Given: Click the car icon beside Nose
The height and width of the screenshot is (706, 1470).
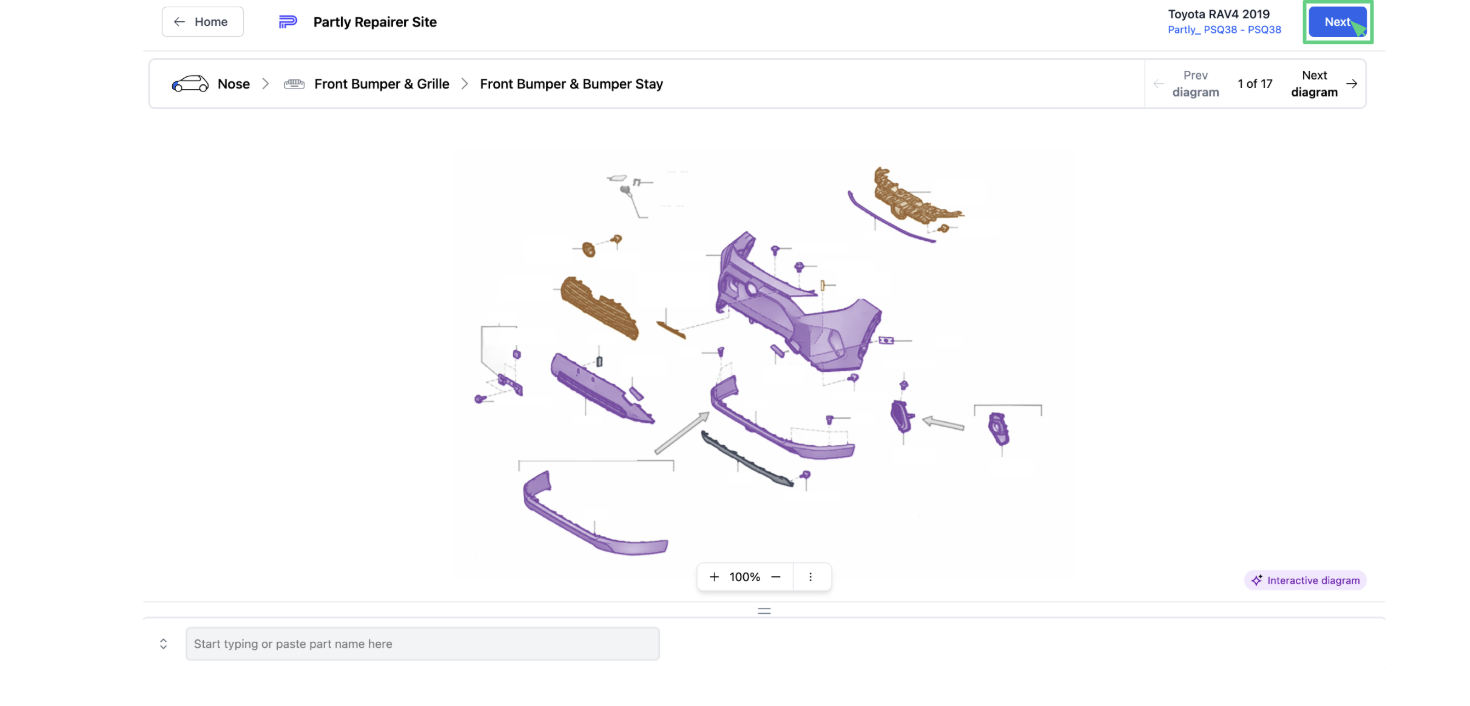Looking at the screenshot, I should tap(190, 84).
